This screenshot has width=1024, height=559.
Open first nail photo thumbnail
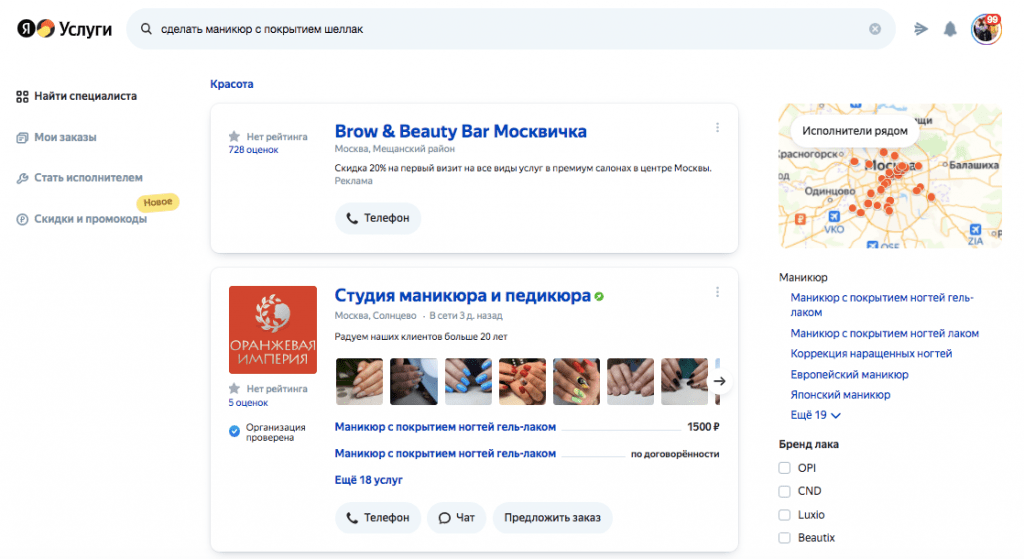359,381
